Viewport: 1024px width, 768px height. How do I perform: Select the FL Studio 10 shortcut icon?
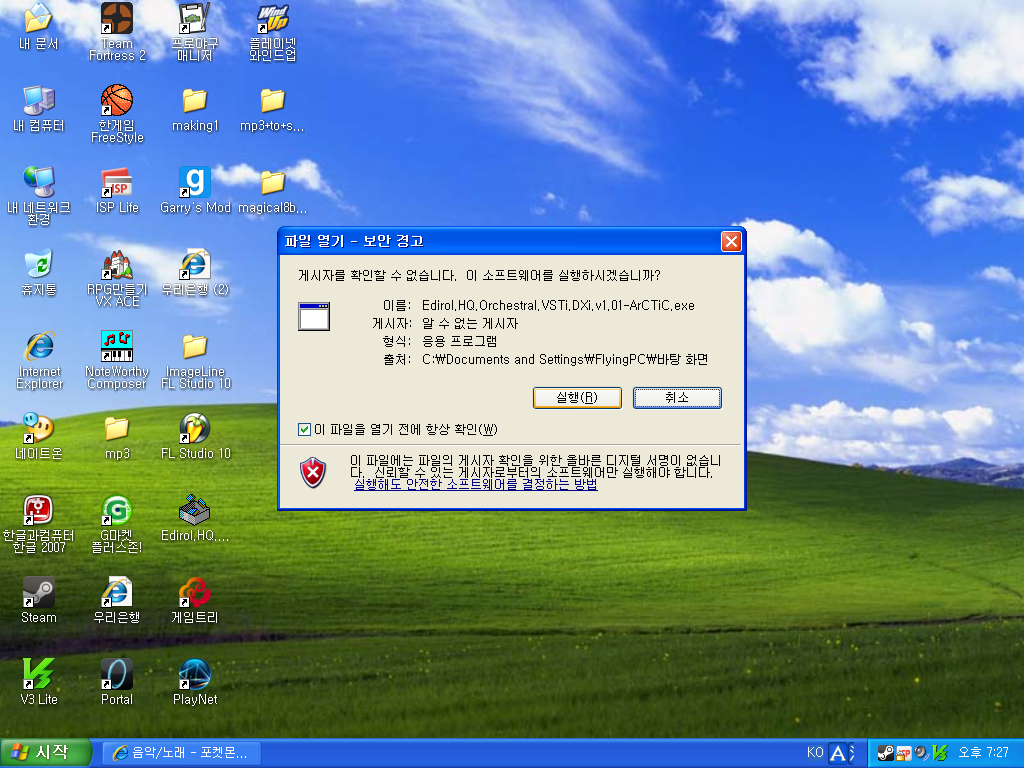[195, 436]
